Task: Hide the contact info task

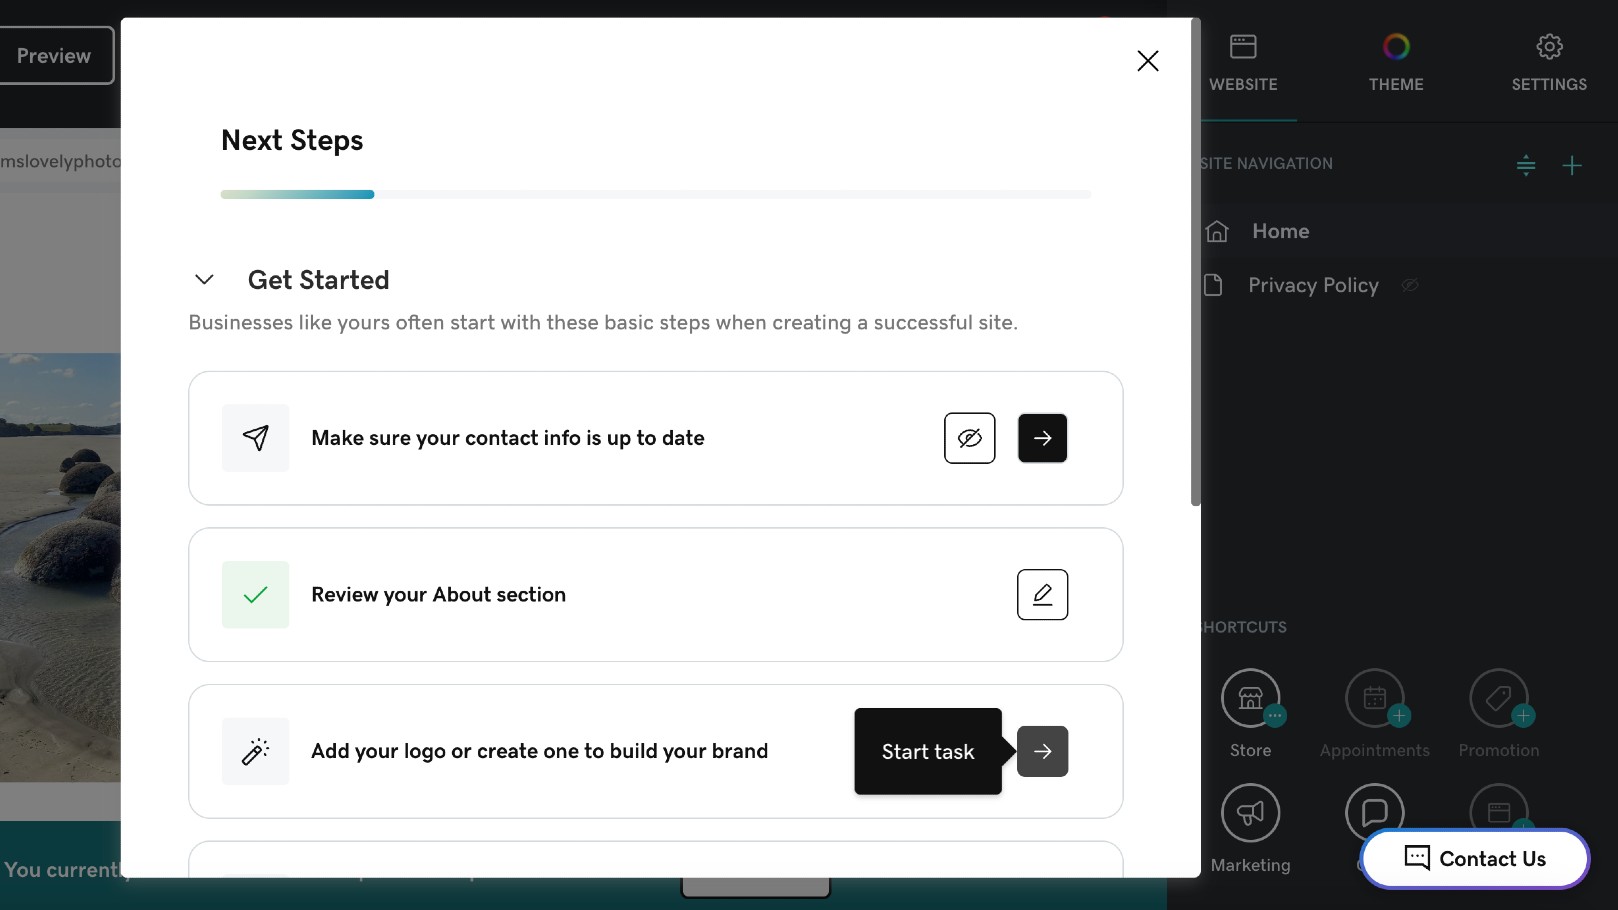Action: pos(970,438)
